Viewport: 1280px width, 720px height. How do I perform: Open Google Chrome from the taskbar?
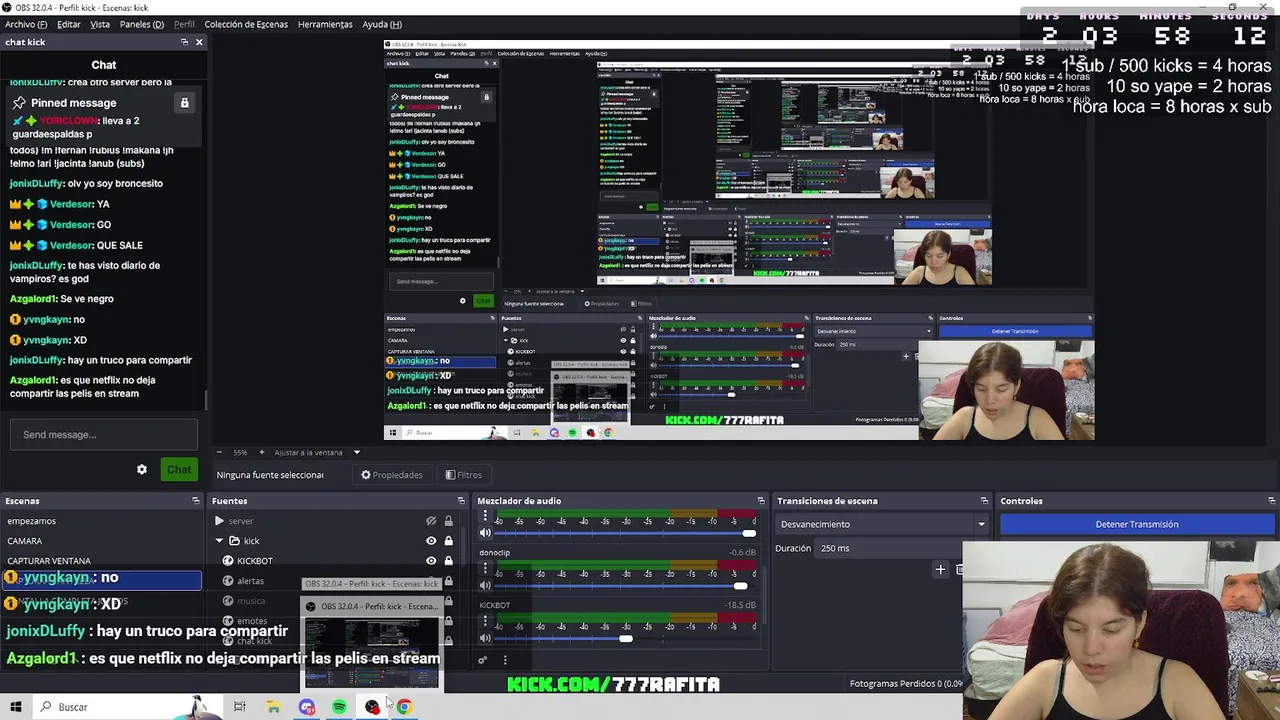[404, 707]
